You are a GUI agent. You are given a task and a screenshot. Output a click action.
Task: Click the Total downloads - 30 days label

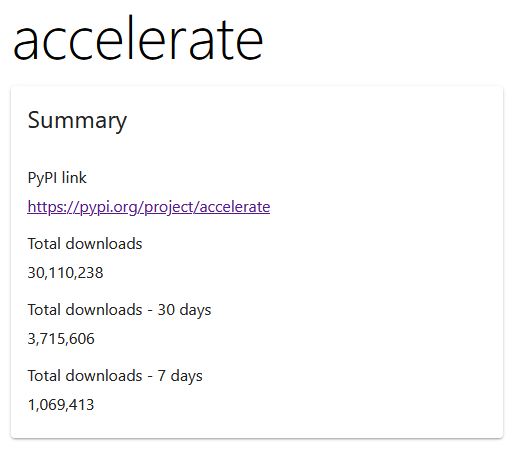tap(119, 310)
